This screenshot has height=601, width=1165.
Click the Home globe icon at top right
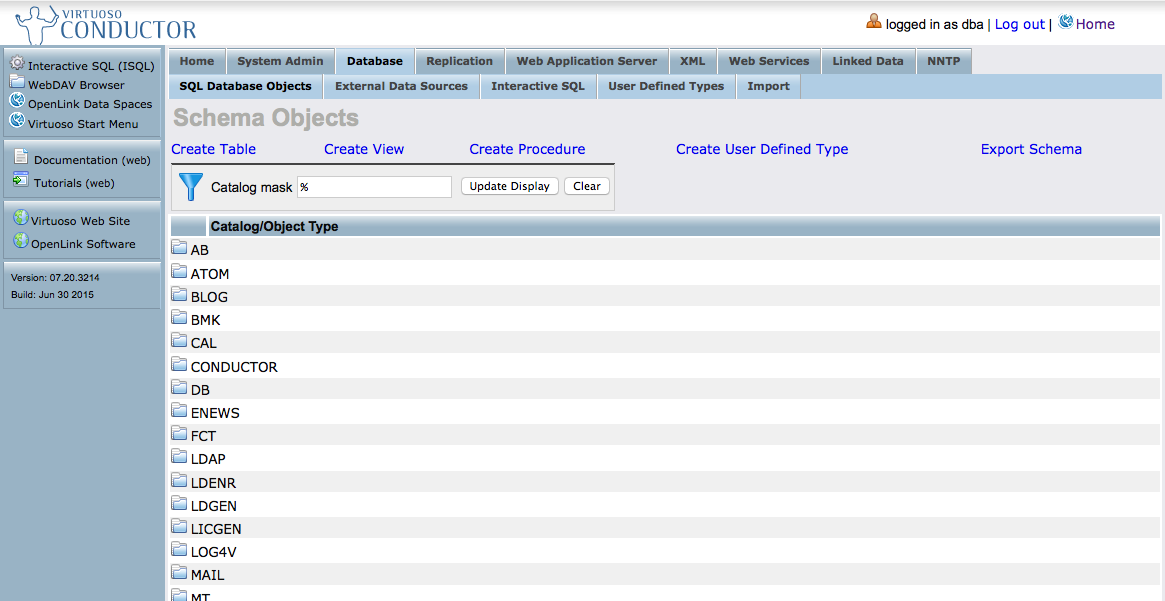click(x=1065, y=22)
